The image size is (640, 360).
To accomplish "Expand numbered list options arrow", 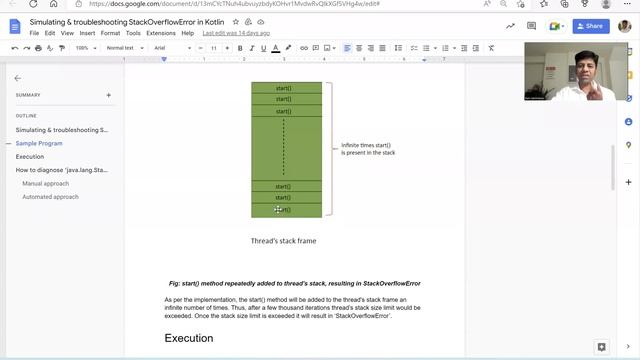I will tap(454, 48).
